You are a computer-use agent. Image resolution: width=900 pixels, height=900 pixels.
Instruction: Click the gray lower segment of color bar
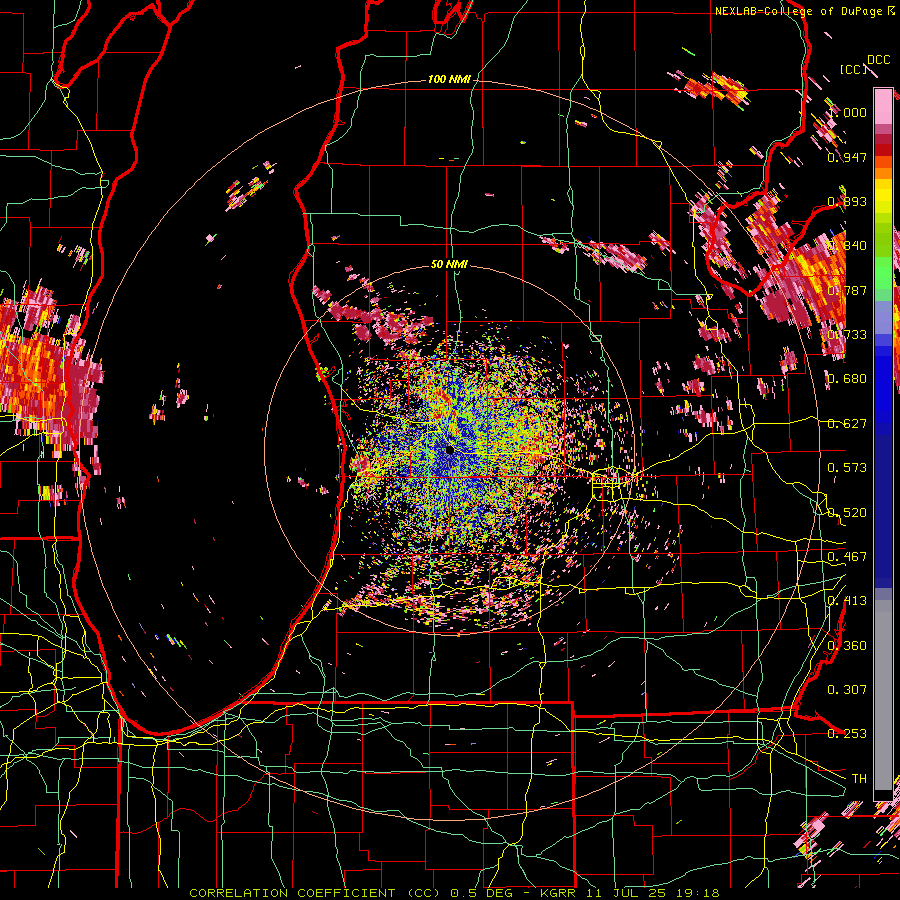click(x=883, y=695)
